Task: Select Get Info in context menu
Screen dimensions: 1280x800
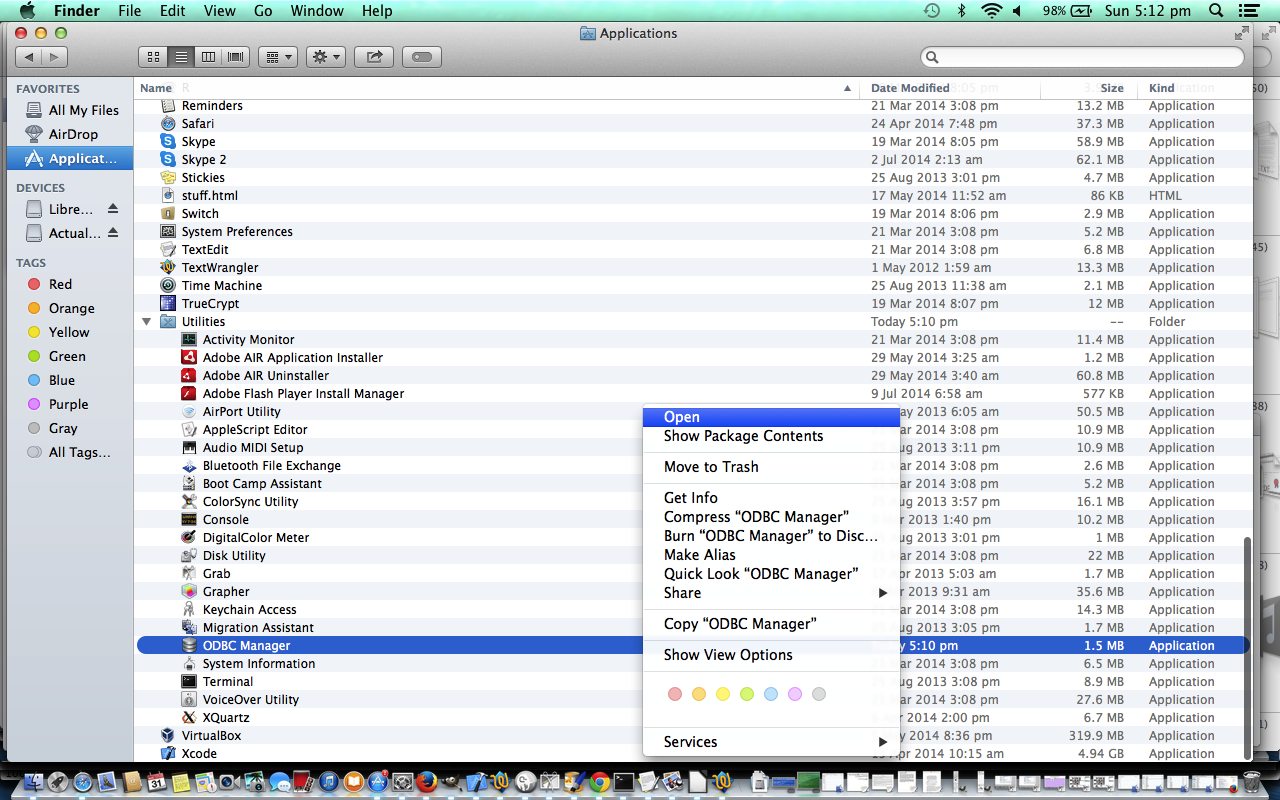Action: click(771, 498)
